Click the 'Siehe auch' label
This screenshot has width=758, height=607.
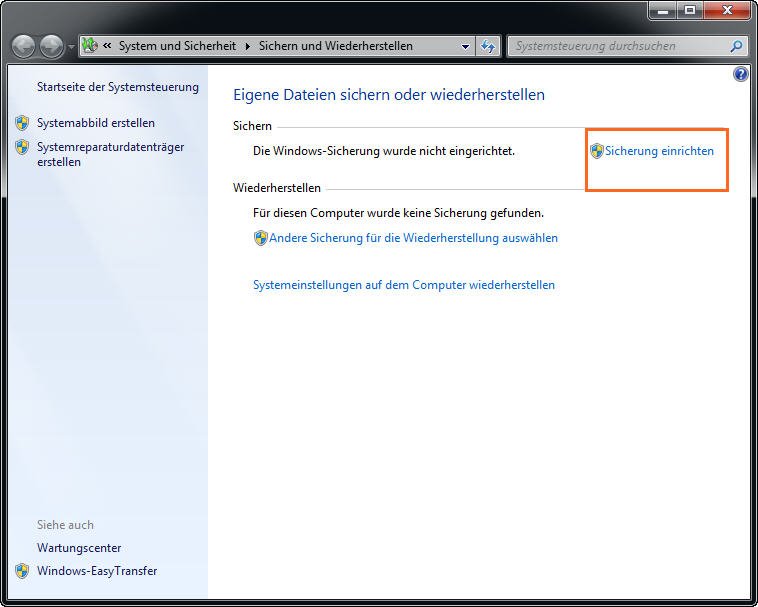coord(65,525)
